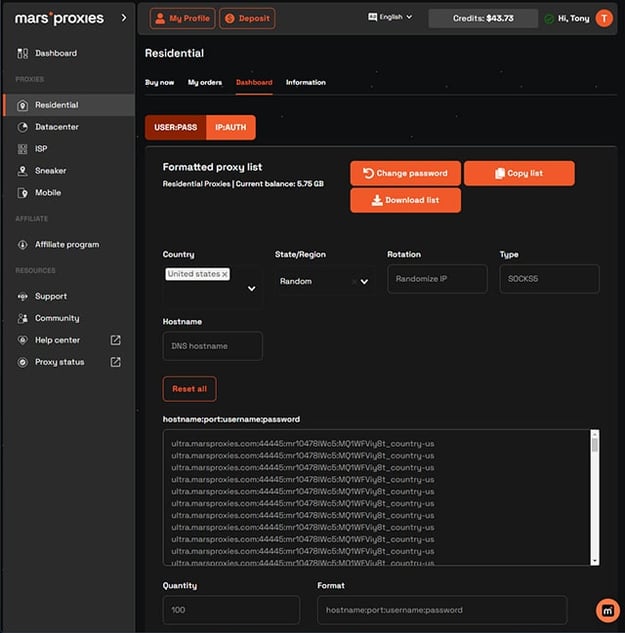625x633 pixels.
Task: Open the Type SOCKS5 selector
Action: pos(549,279)
